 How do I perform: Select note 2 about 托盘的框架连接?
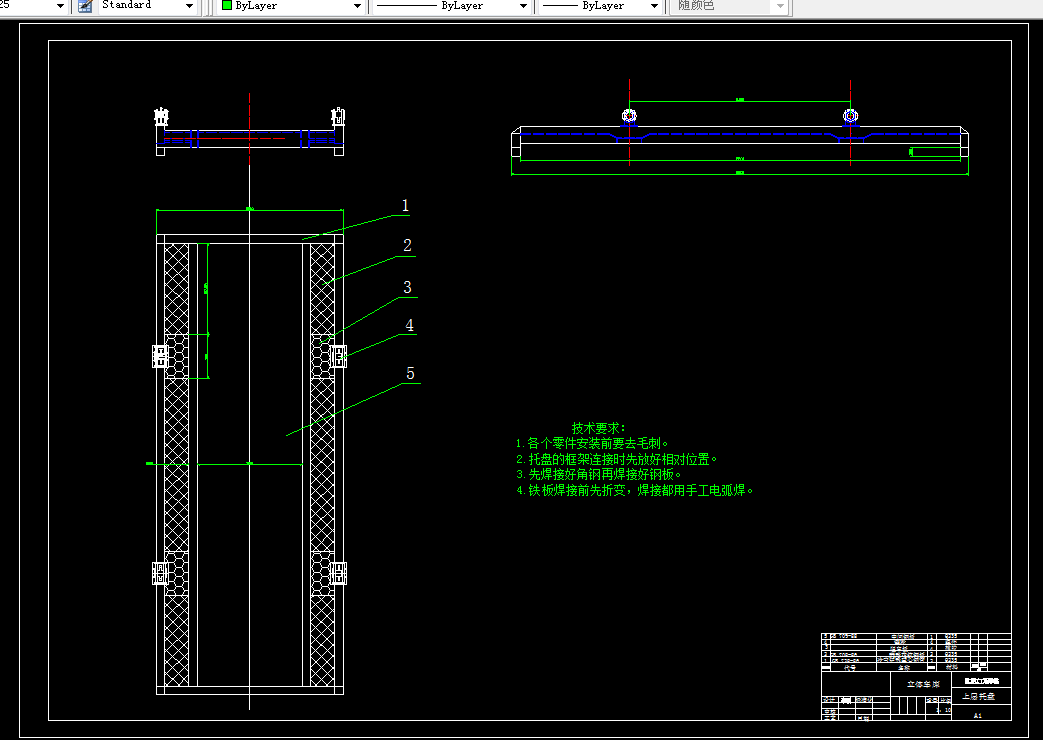[617, 459]
